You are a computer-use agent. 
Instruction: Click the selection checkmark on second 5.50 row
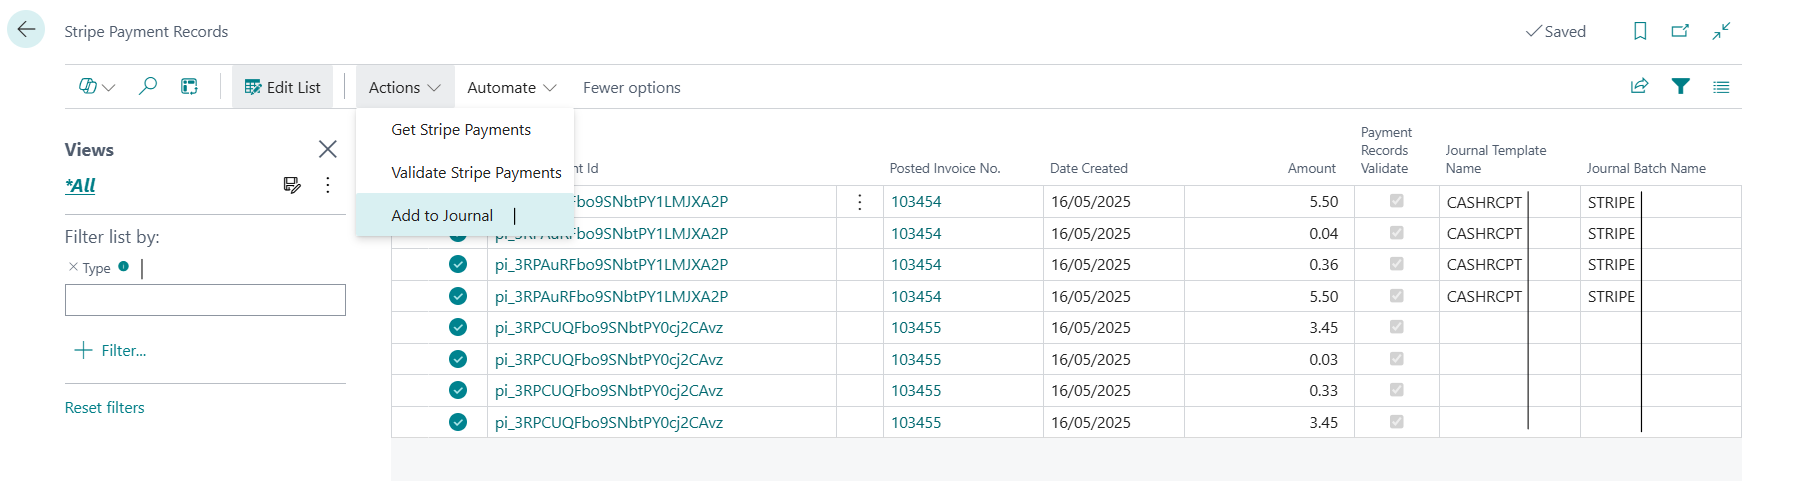pos(458,296)
